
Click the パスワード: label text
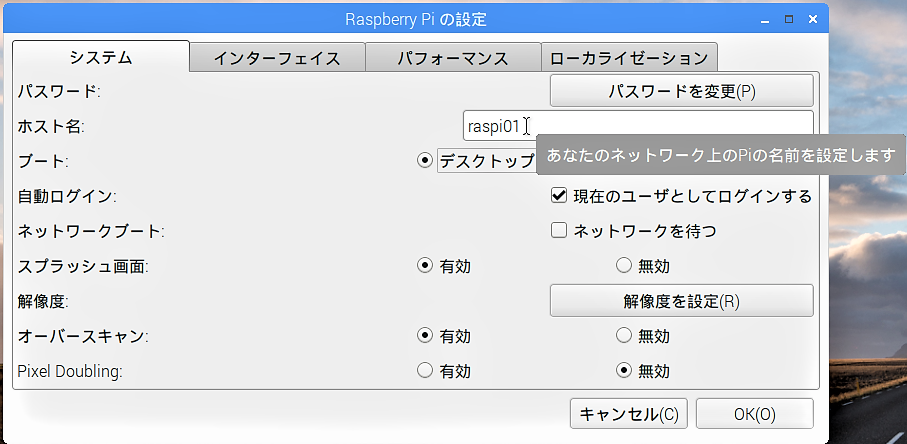click(59, 91)
